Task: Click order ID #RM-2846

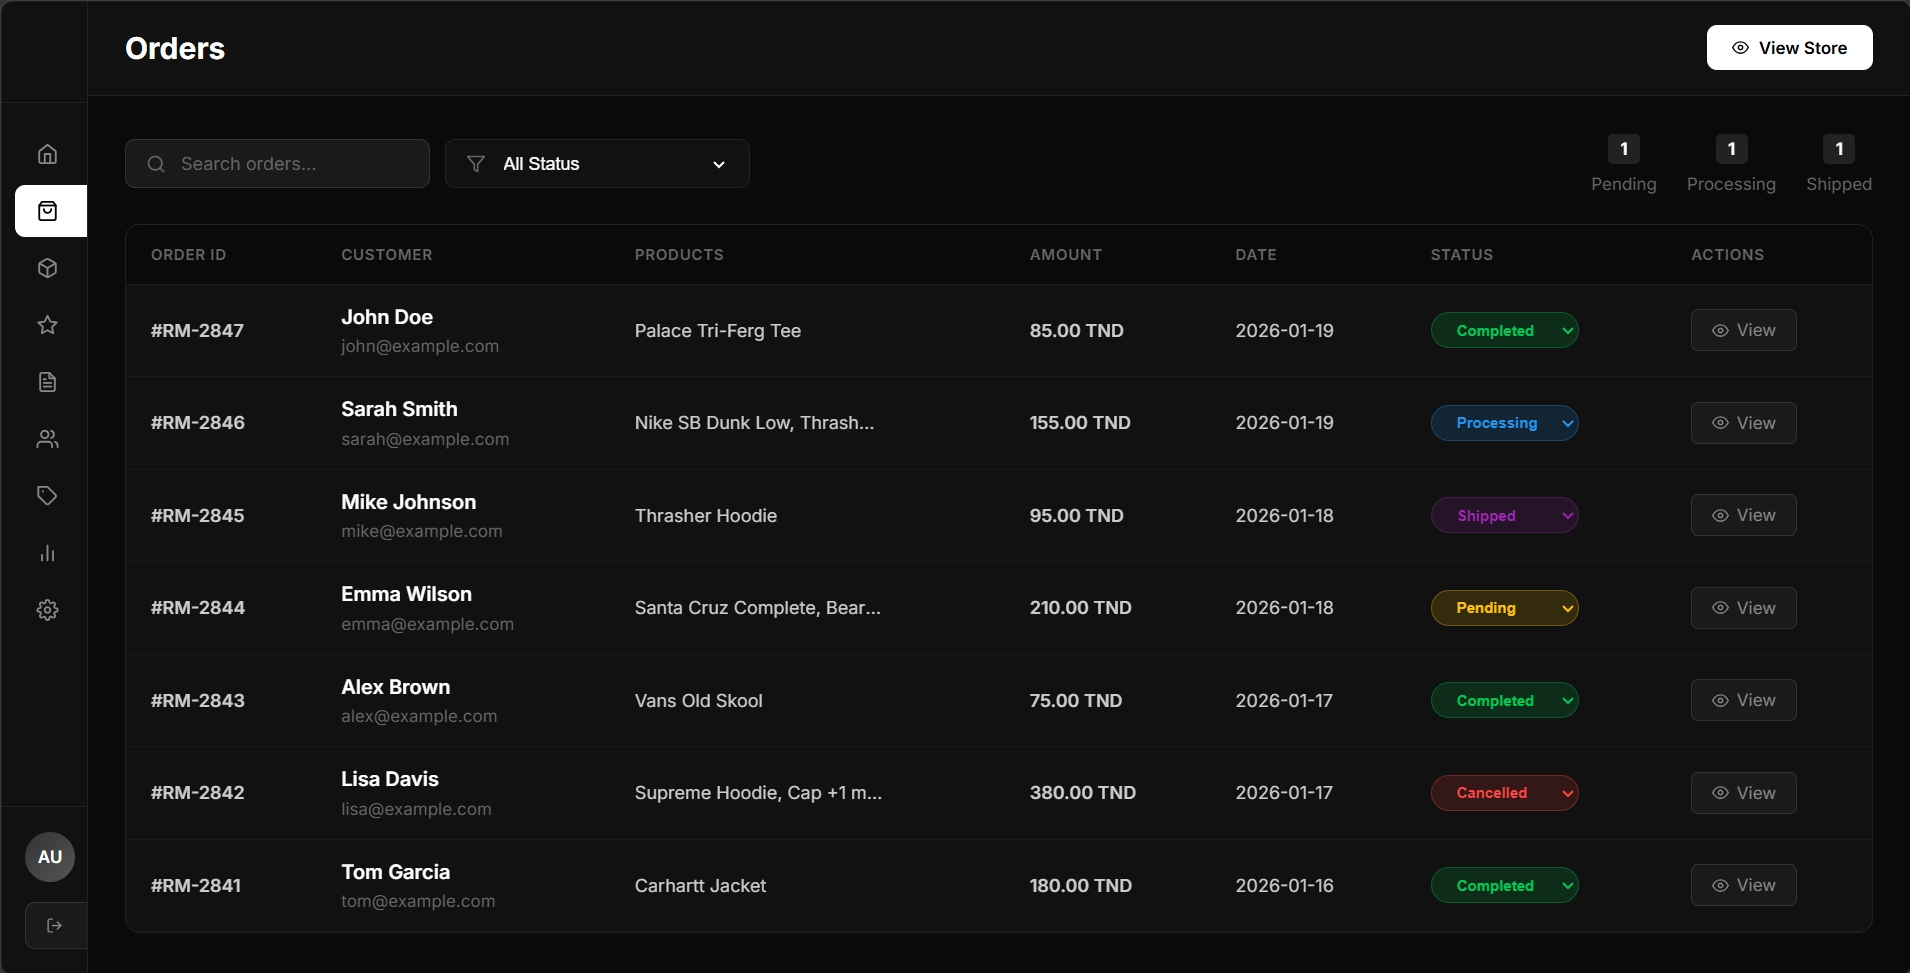Action: [x=198, y=423]
